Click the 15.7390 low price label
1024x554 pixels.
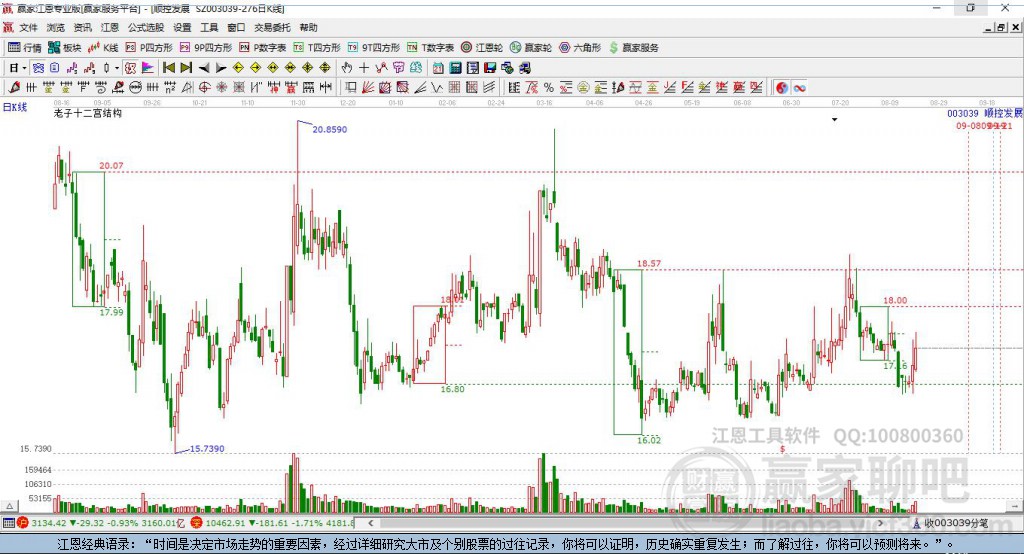[x=207, y=449]
